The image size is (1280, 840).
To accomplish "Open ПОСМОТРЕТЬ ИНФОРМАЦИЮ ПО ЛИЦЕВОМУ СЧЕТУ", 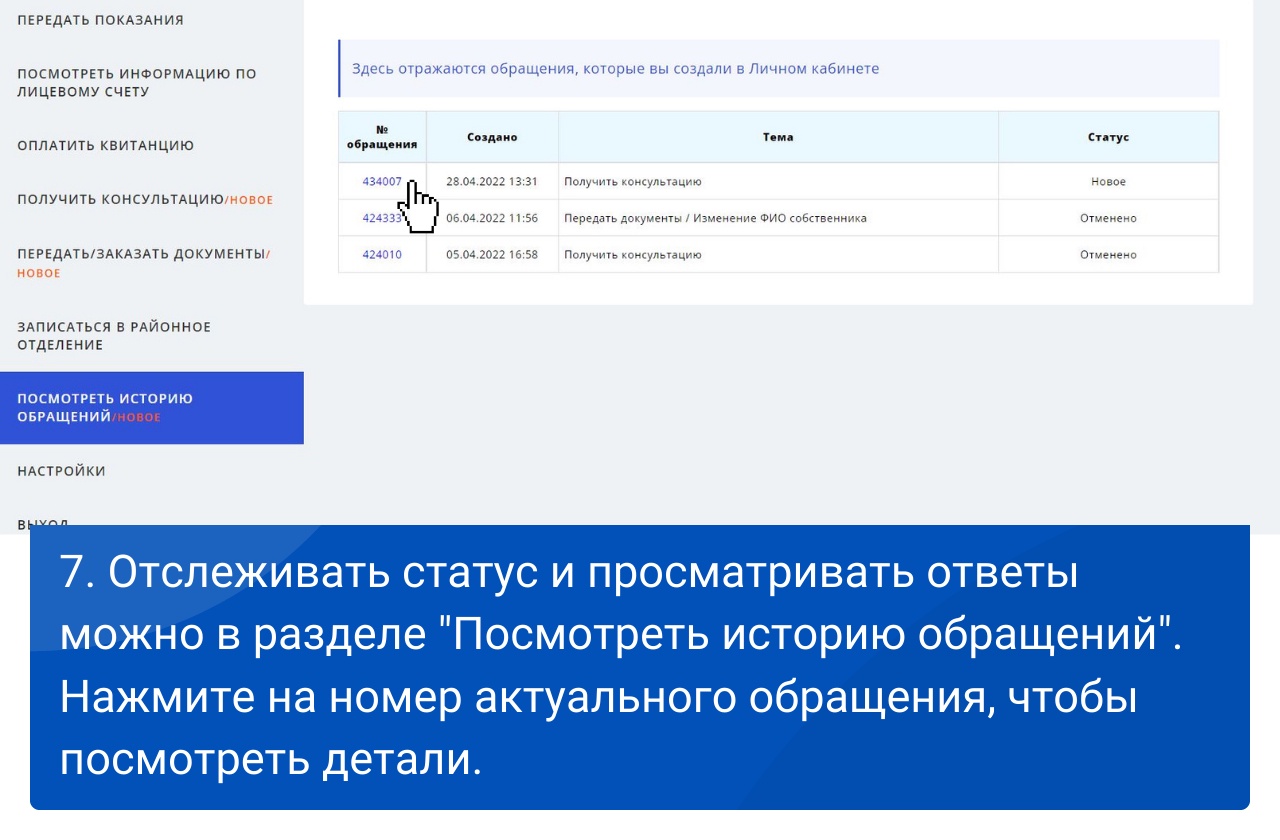I will 136,82.
